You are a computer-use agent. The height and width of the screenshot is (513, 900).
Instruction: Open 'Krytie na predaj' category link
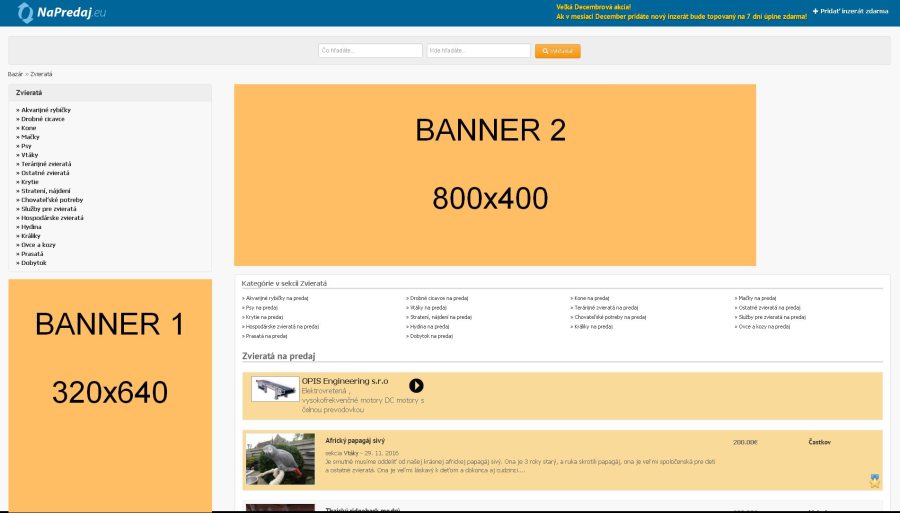click(264, 317)
